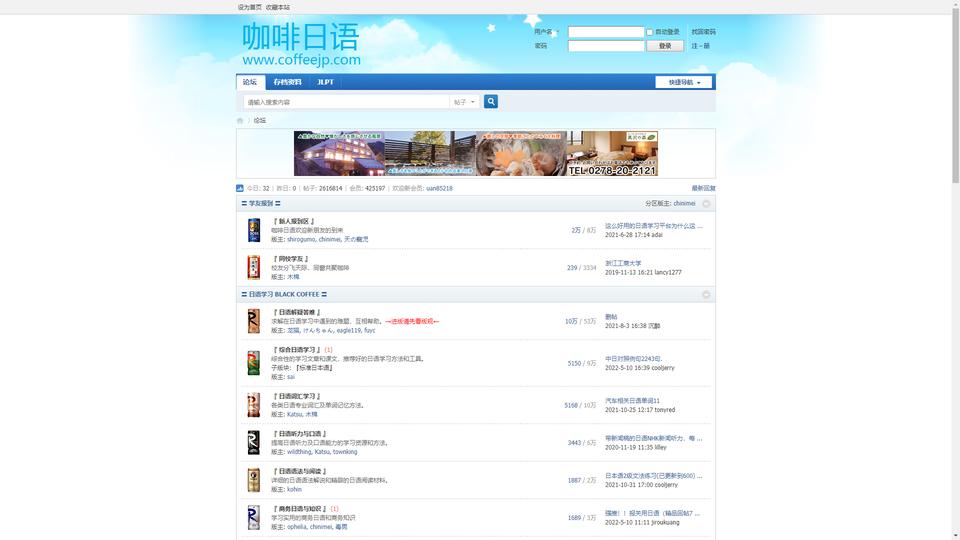Toggle the 自动登录 checkbox
Screen dimensions: 960x540
[x=650, y=32]
